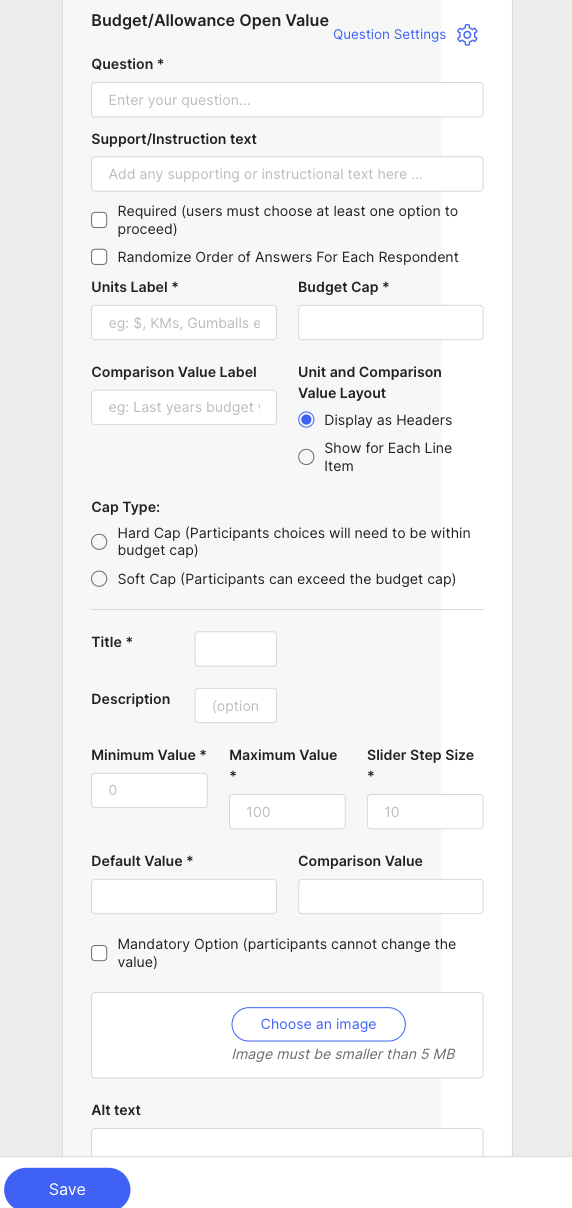Select Display as Headers radio option
This screenshot has width=572, height=1208.
[x=306, y=420]
